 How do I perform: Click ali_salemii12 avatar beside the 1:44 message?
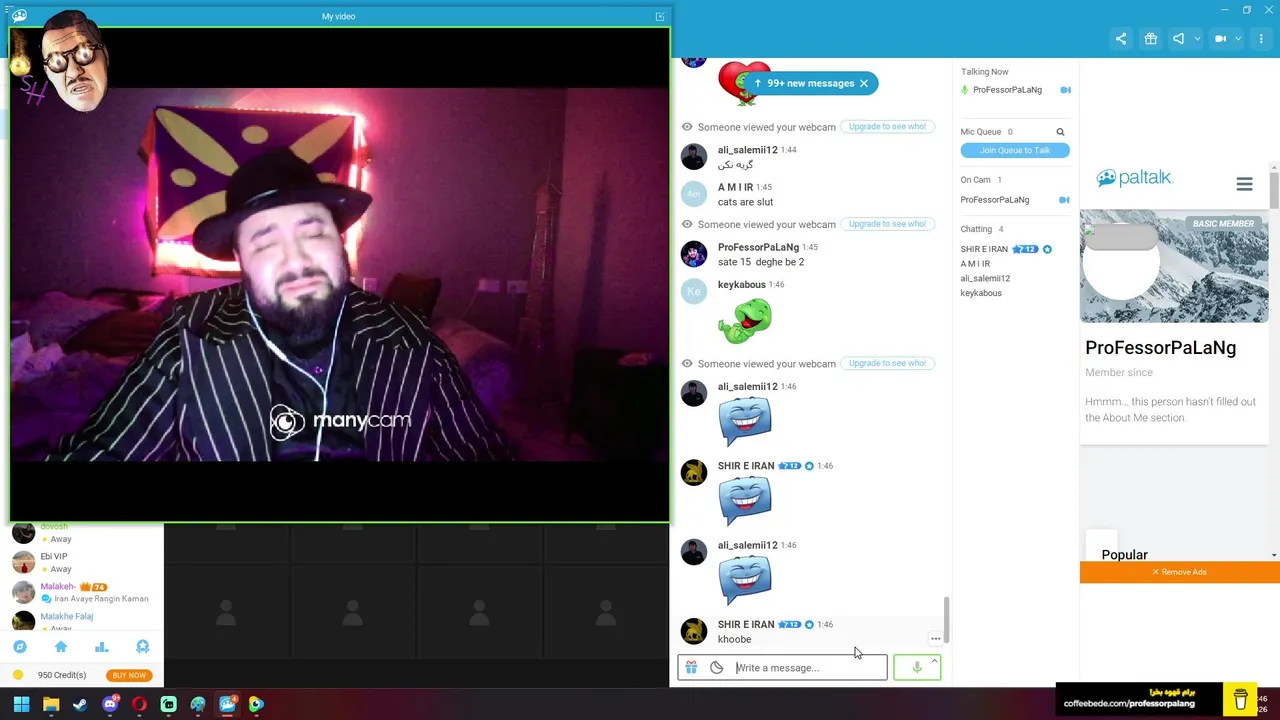click(x=694, y=156)
